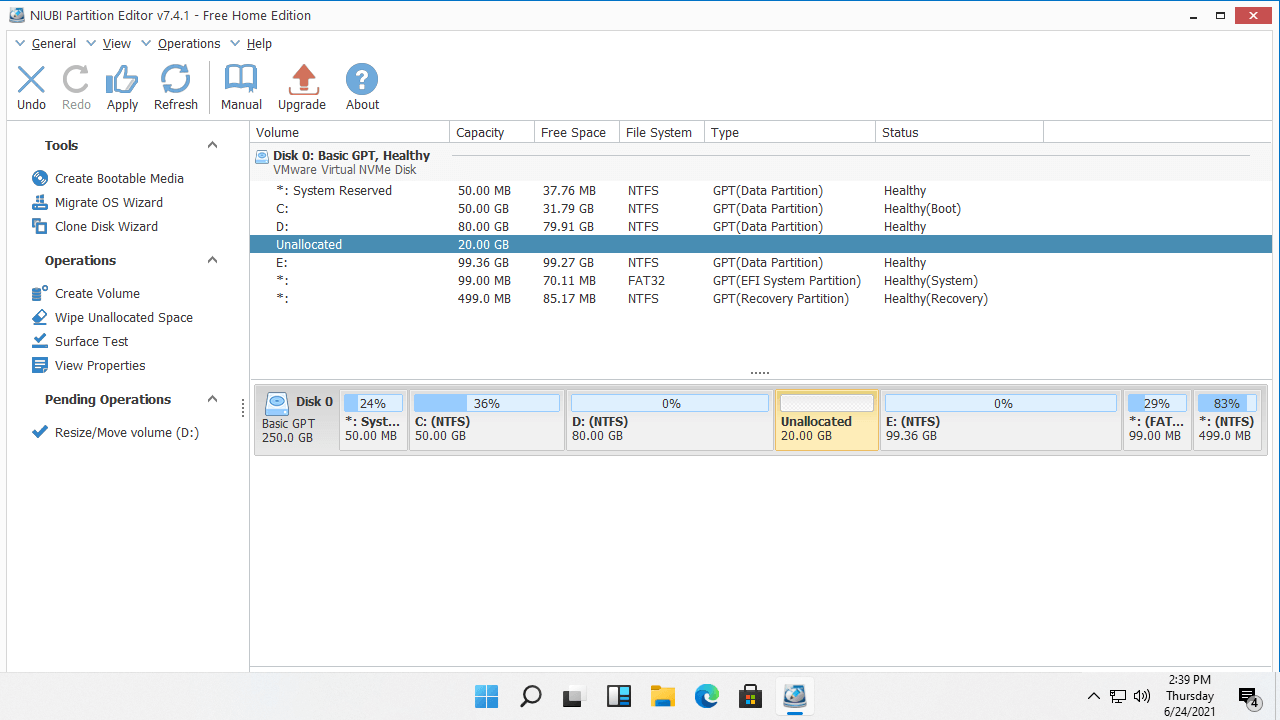Image resolution: width=1280 pixels, height=720 pixels.
Task: Run Surface Test operation
Action: coord(91,341)
